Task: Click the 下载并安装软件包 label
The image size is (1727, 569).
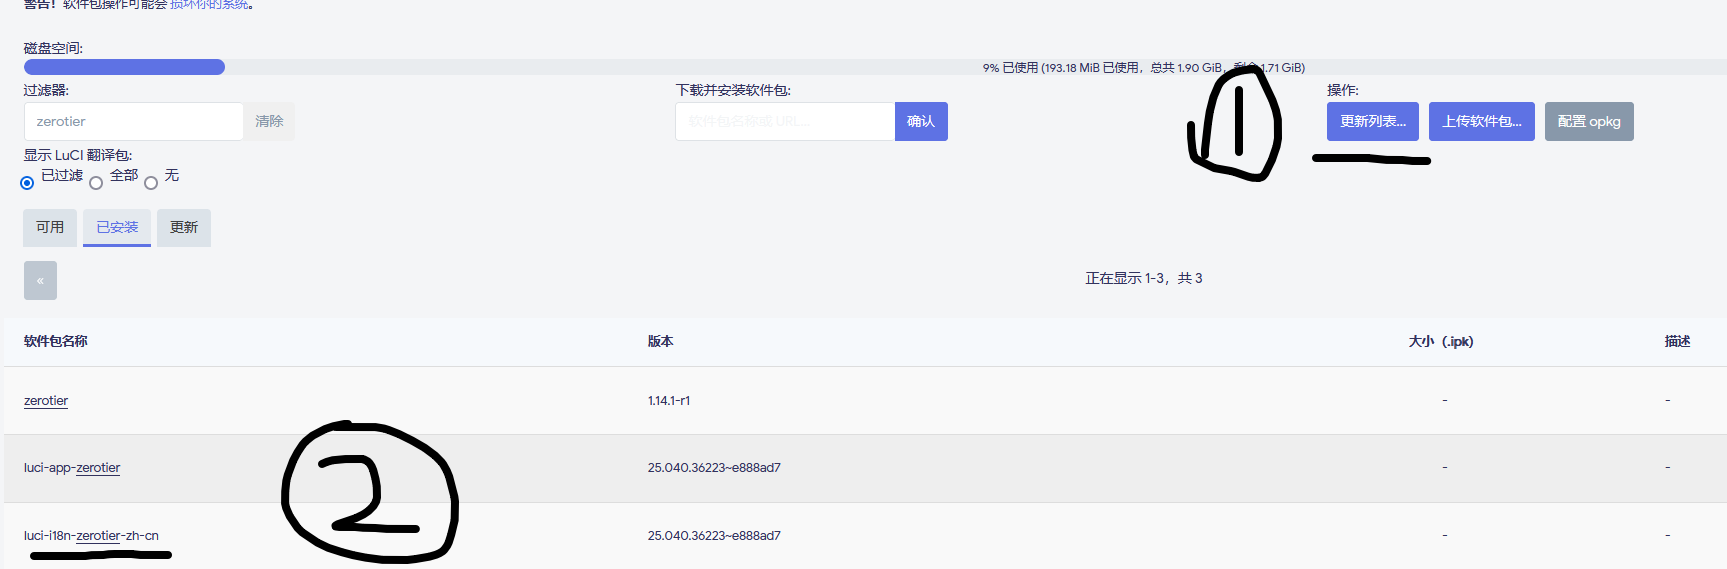Action: 733,90
